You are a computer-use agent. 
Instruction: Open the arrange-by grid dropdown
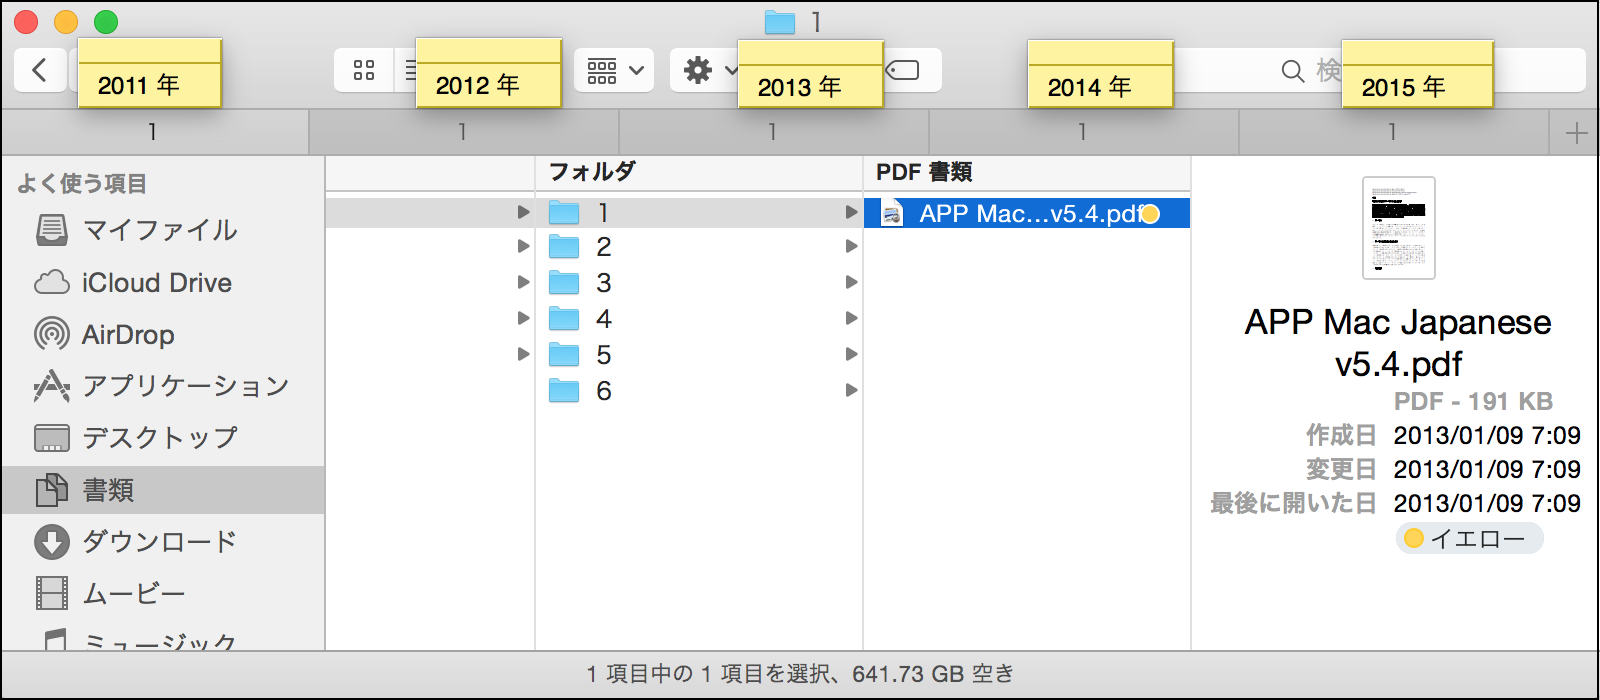pos(614,70)
